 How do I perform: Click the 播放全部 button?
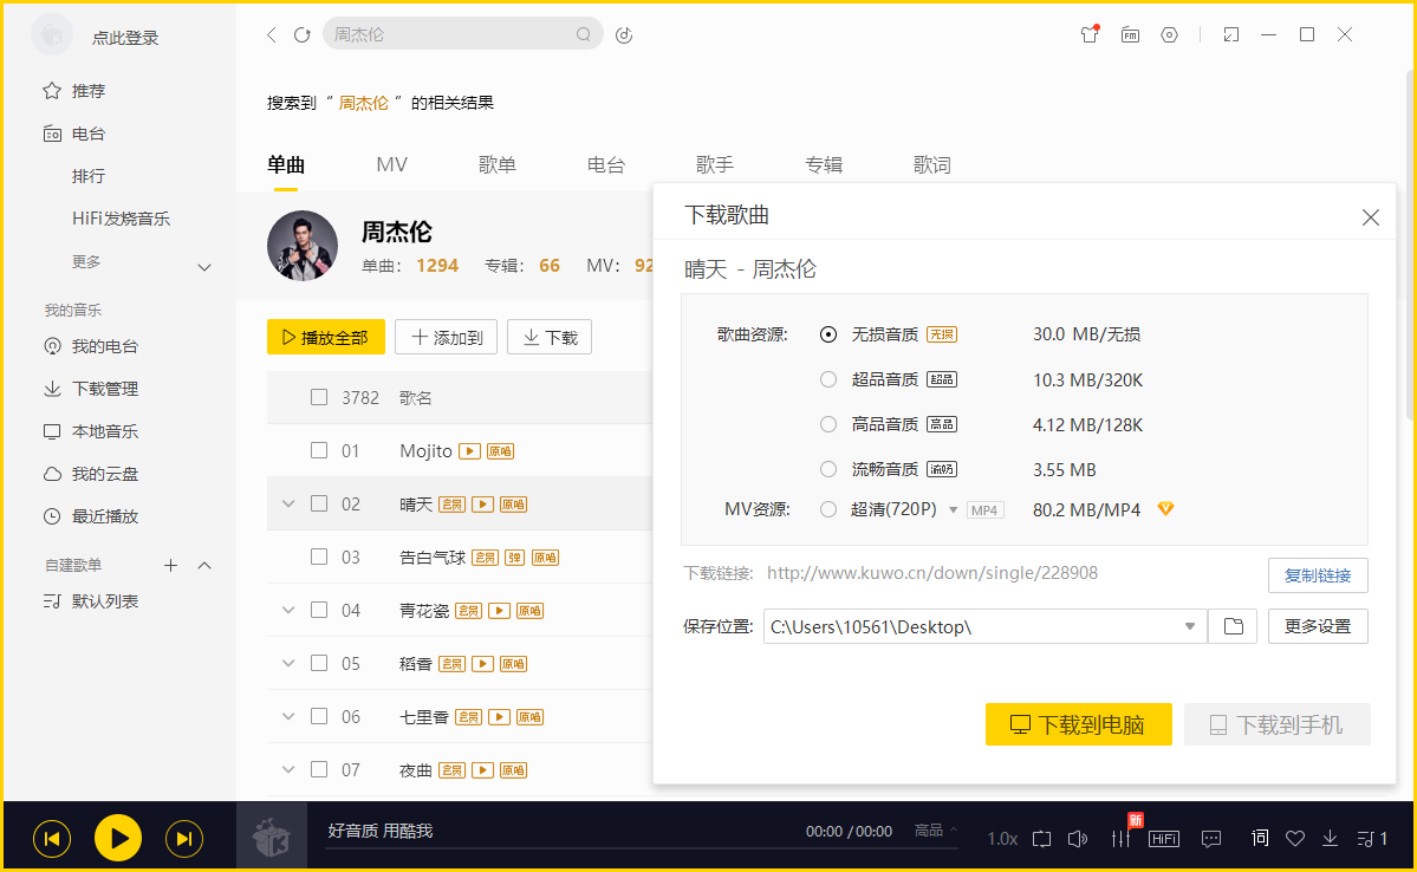pos(326,337)
